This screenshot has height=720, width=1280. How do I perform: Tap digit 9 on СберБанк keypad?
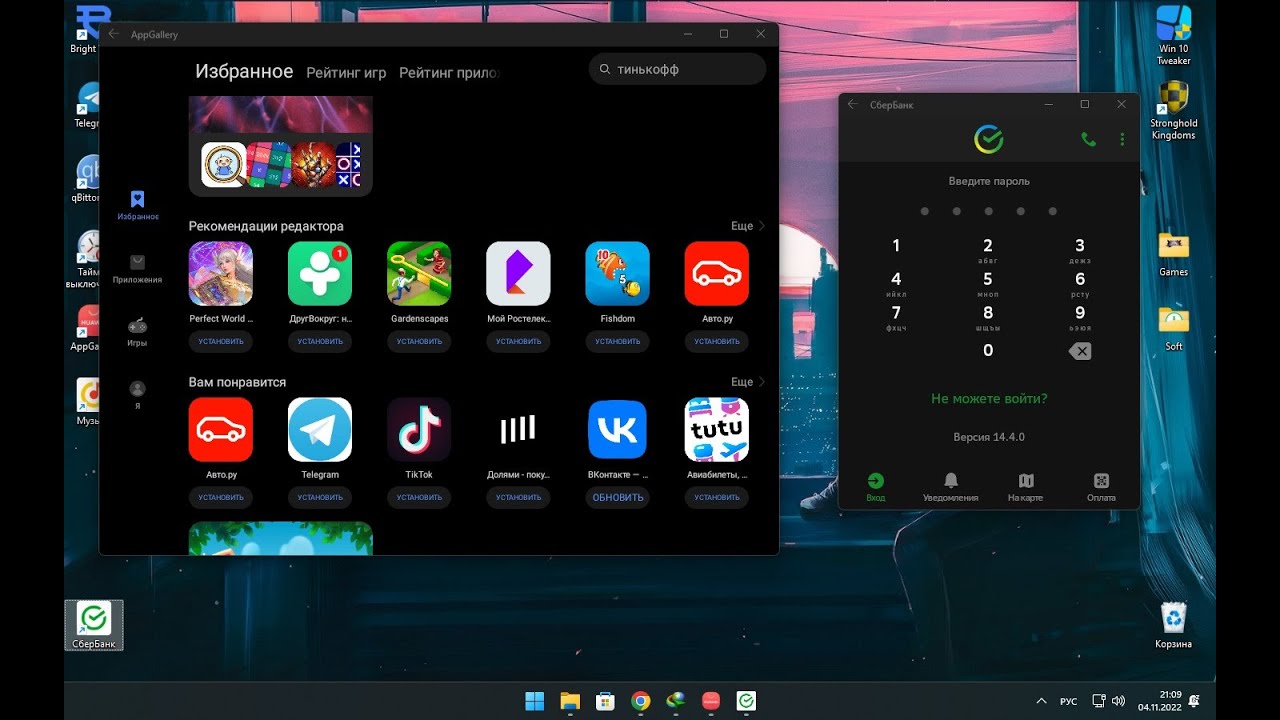pos(1080,318)
